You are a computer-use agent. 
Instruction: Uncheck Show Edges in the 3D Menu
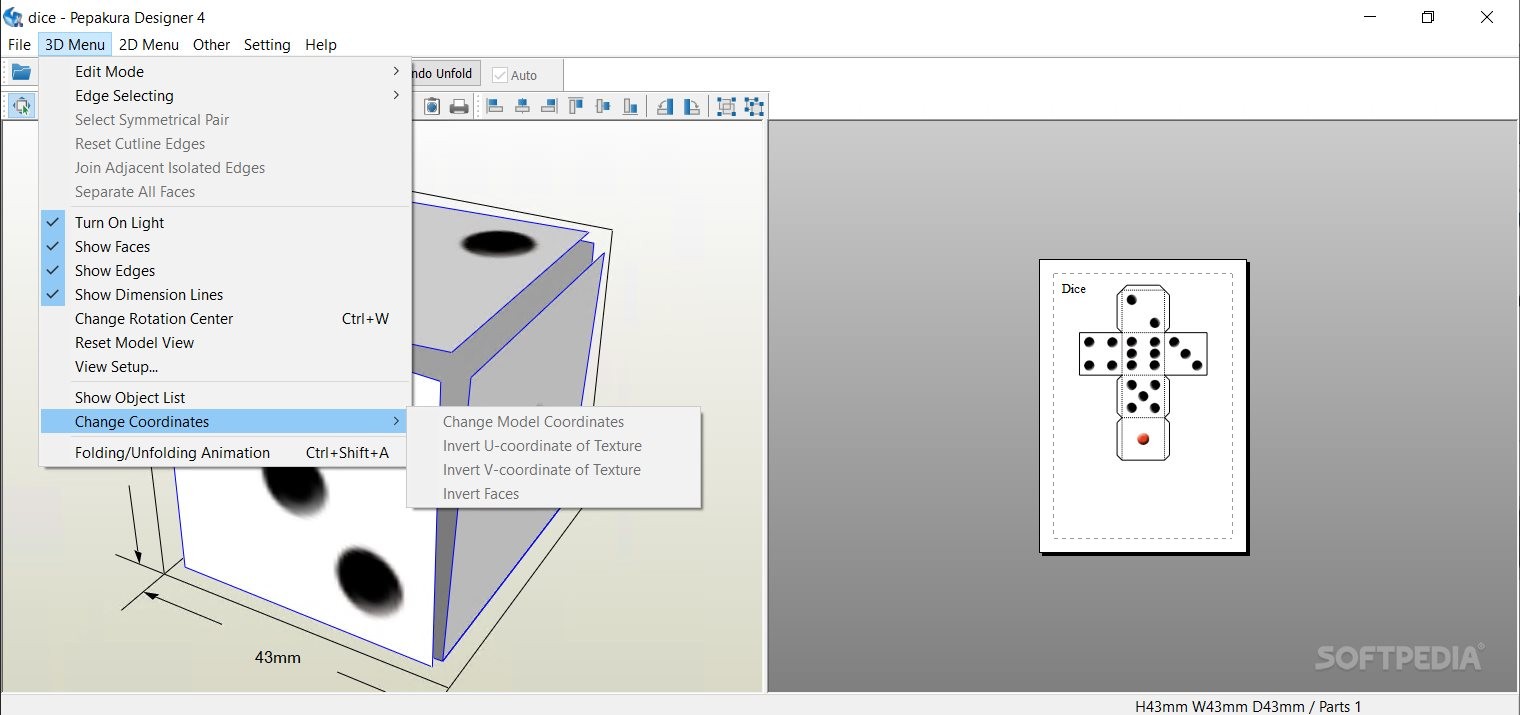coord(225,271)
